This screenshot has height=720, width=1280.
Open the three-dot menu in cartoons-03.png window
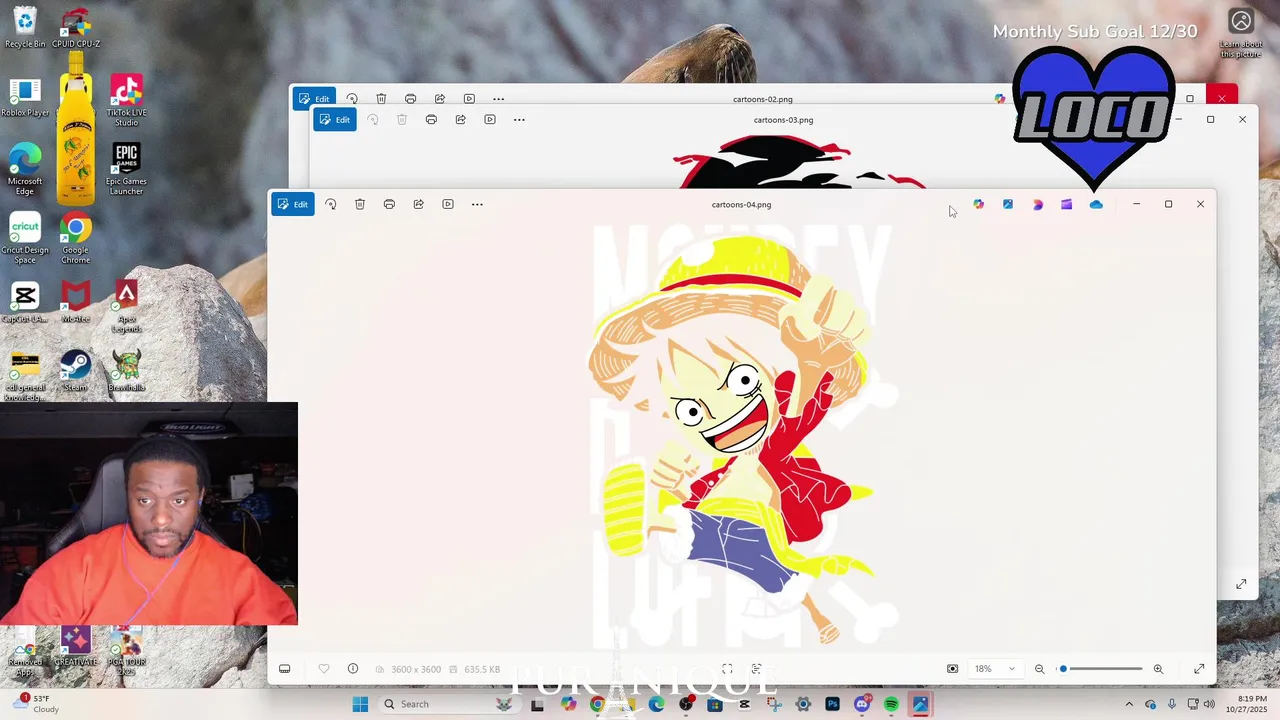tap(519, 120)
